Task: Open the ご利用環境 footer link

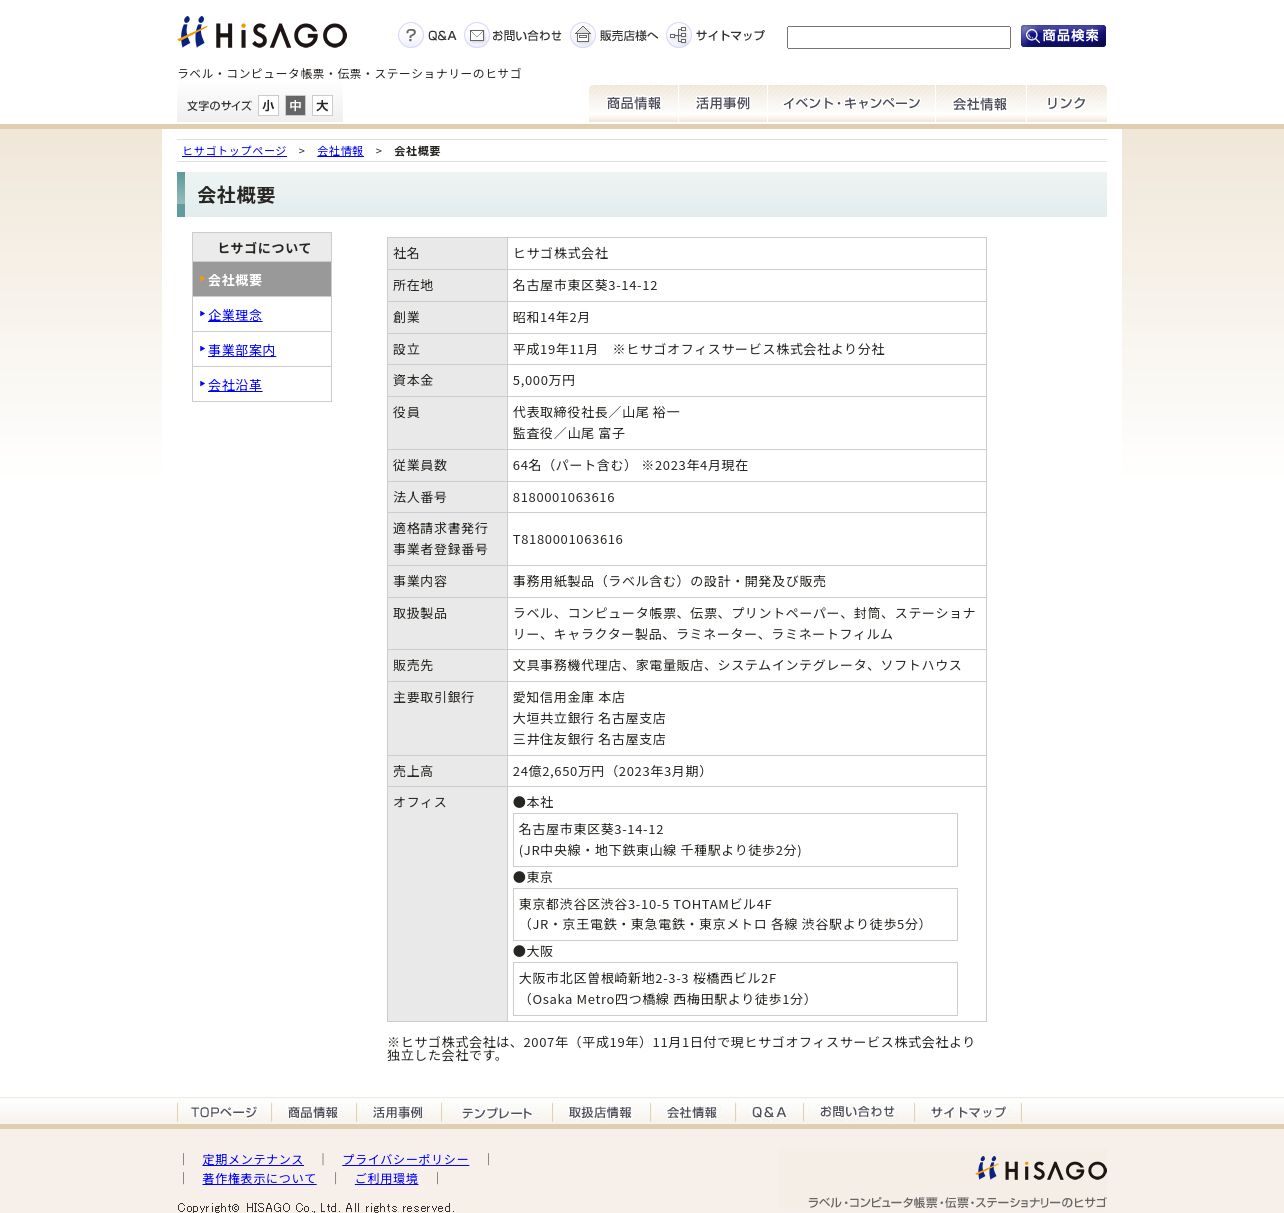Action: click(386, 1179)
